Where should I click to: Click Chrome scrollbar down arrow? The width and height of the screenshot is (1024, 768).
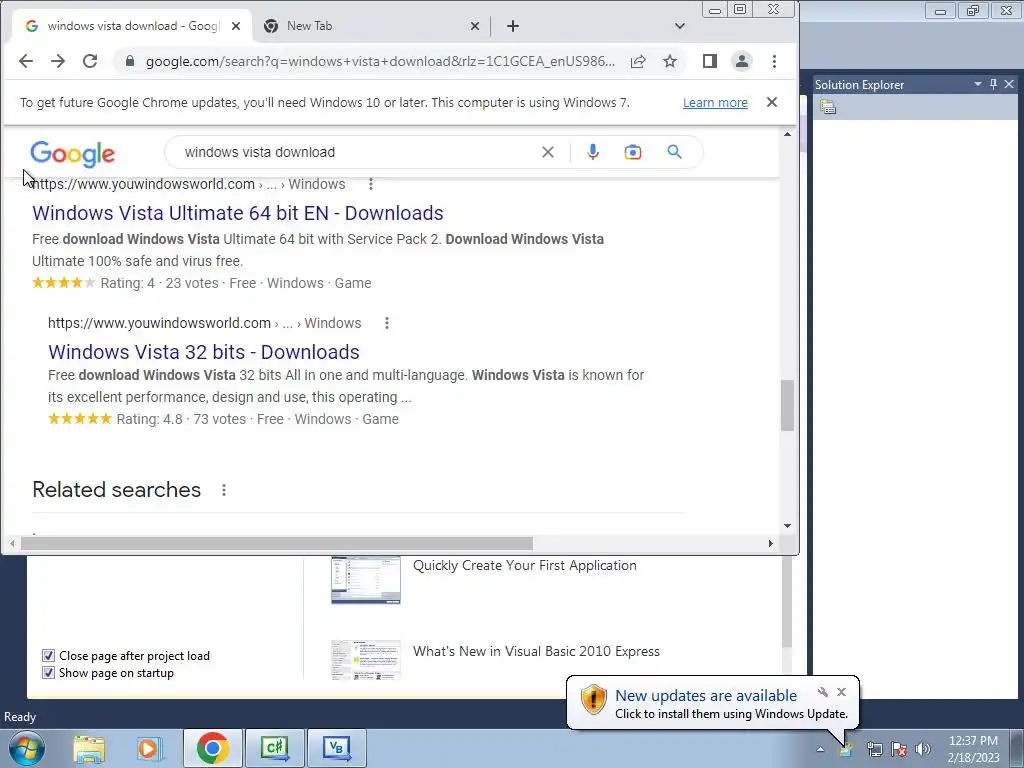click(788, 526)
